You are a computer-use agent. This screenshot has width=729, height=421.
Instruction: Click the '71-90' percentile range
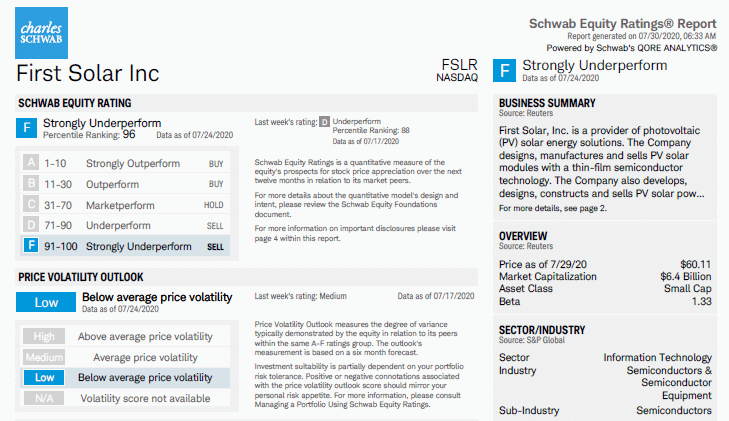pyautogui.click(x=58, y=225)
